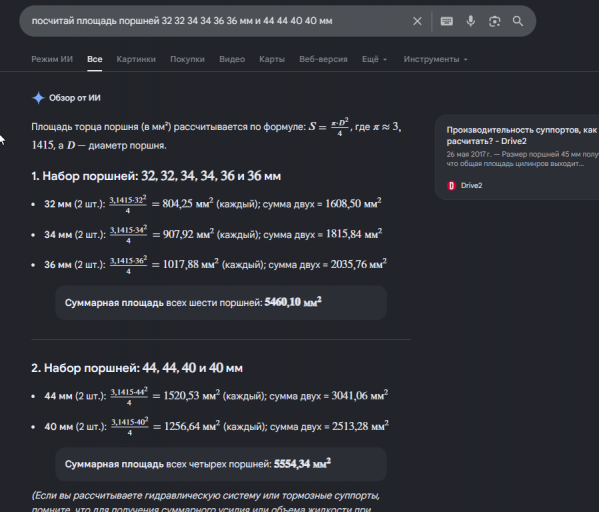This screenshot has height=512, width=599.
Task: Open the on-screen keyboard icon
Action: click(447, 21)
